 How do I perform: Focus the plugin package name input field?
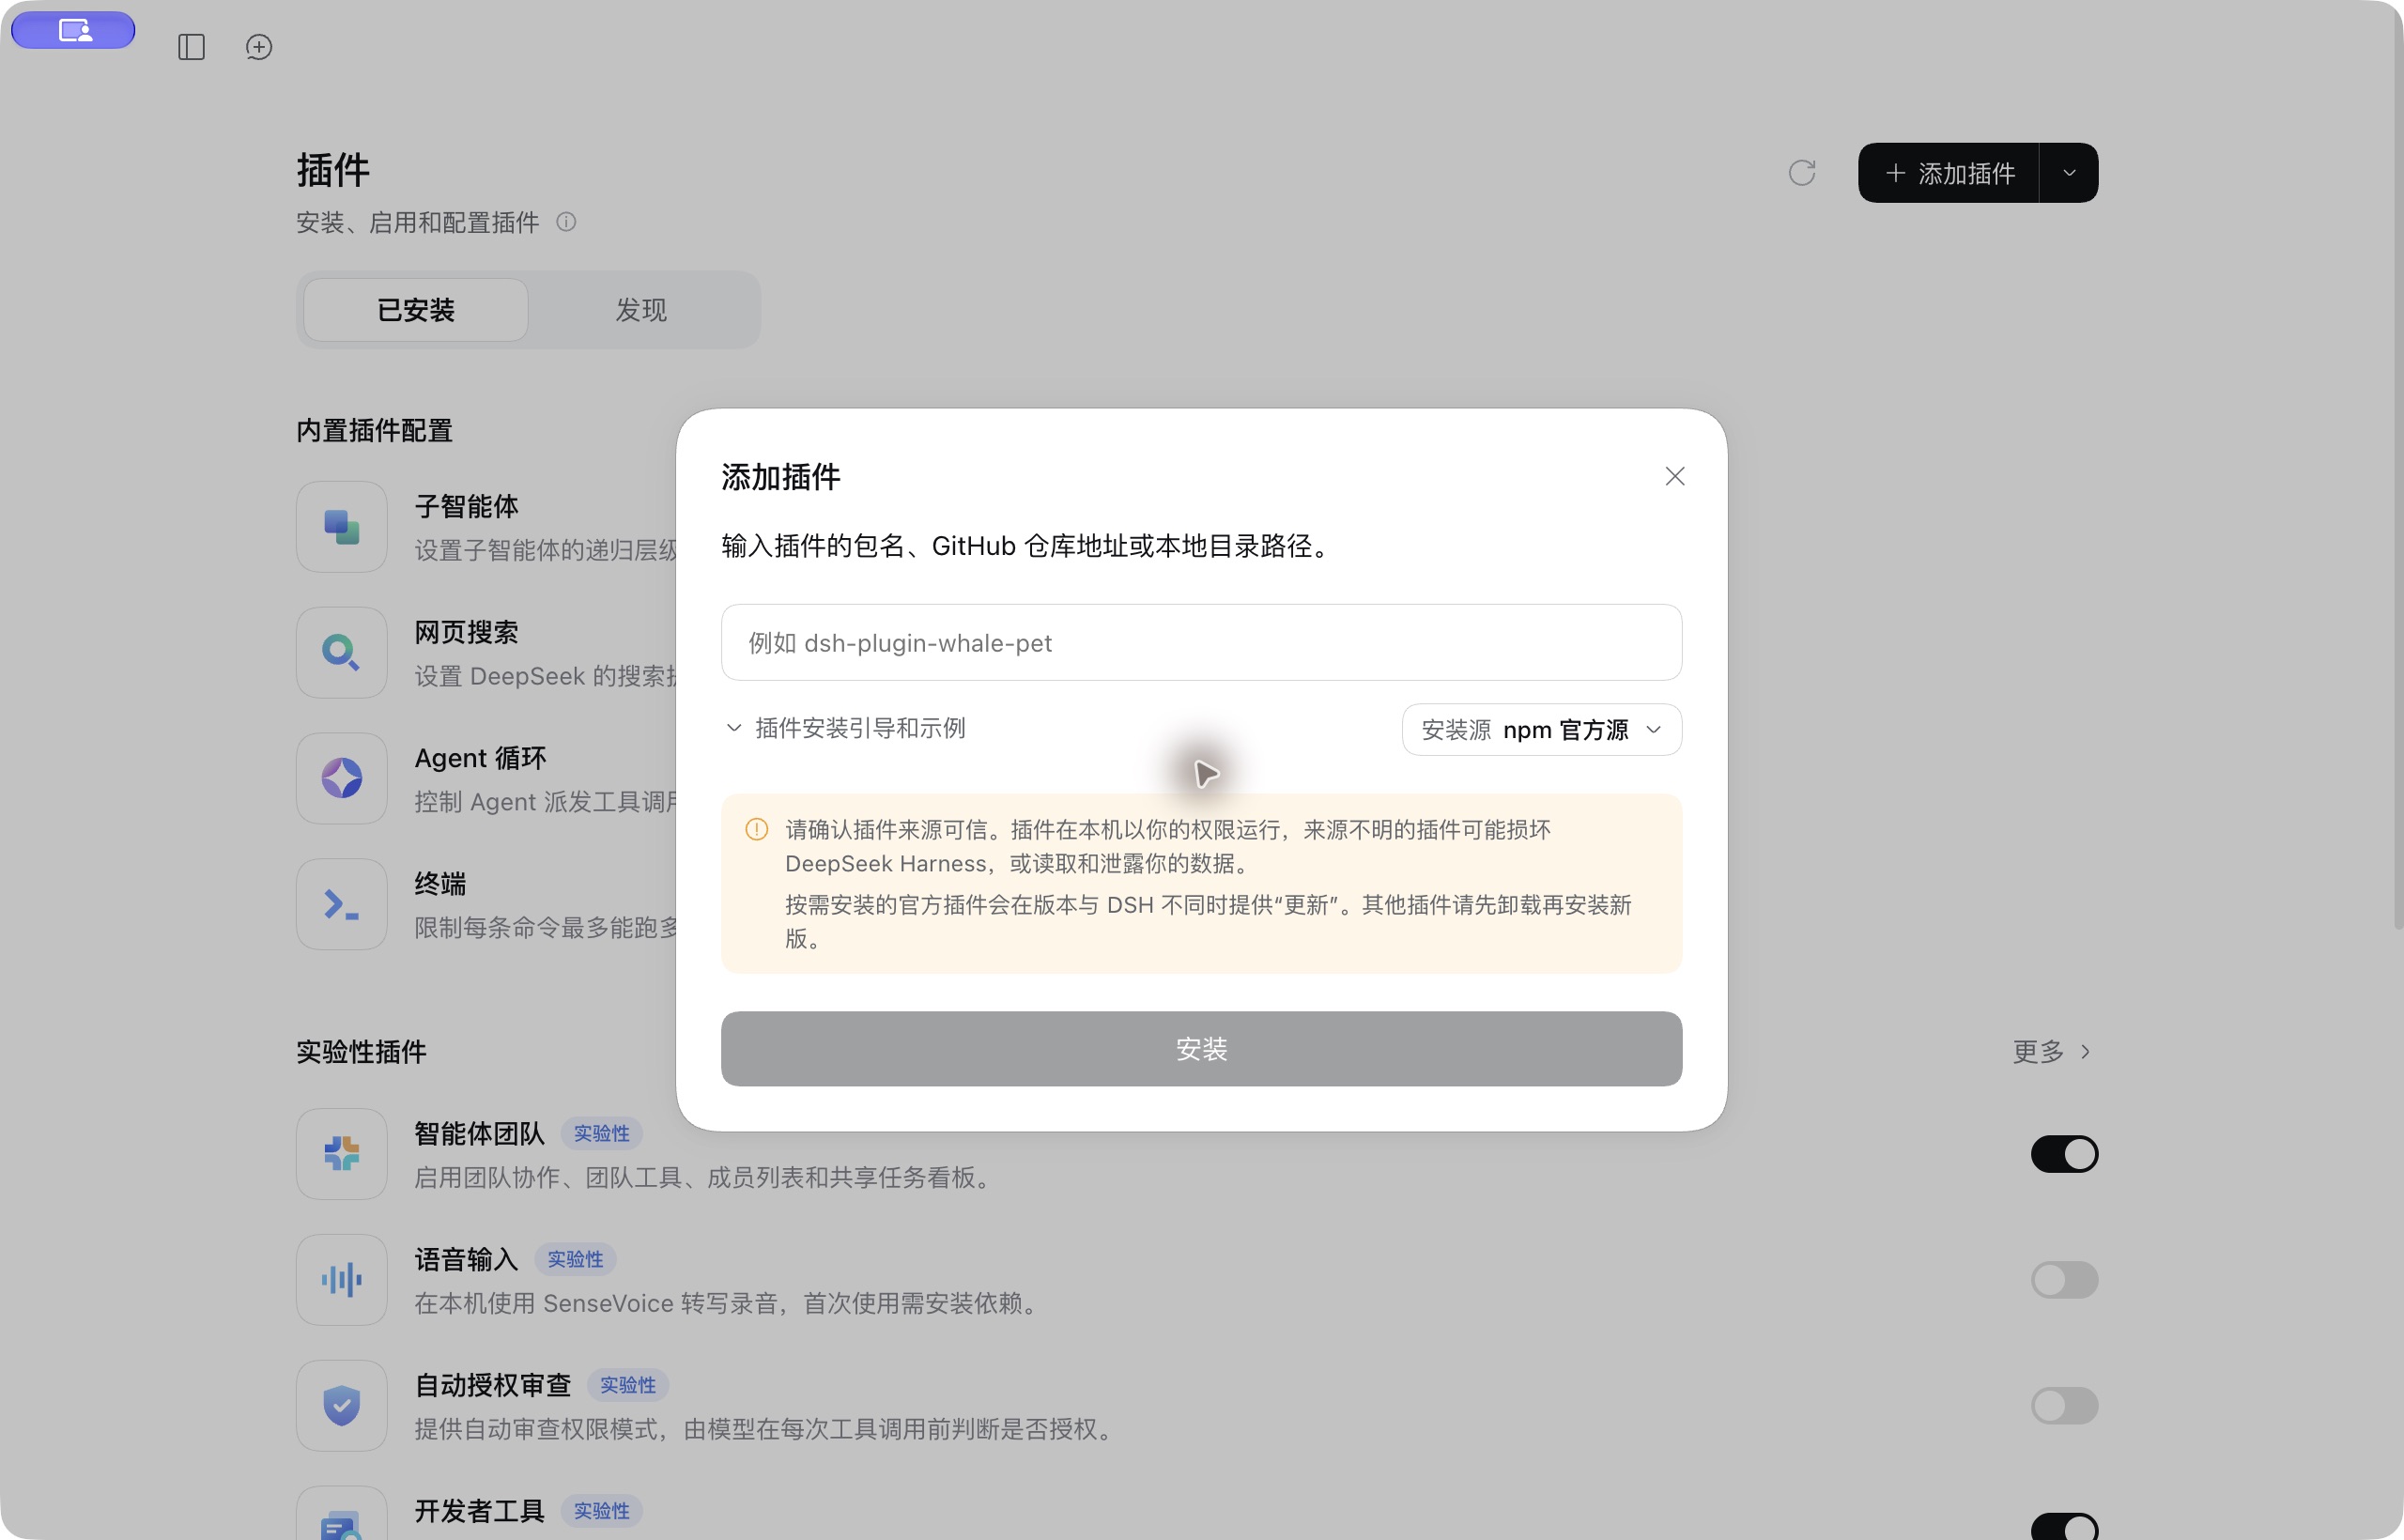(x=1201, y=642)
